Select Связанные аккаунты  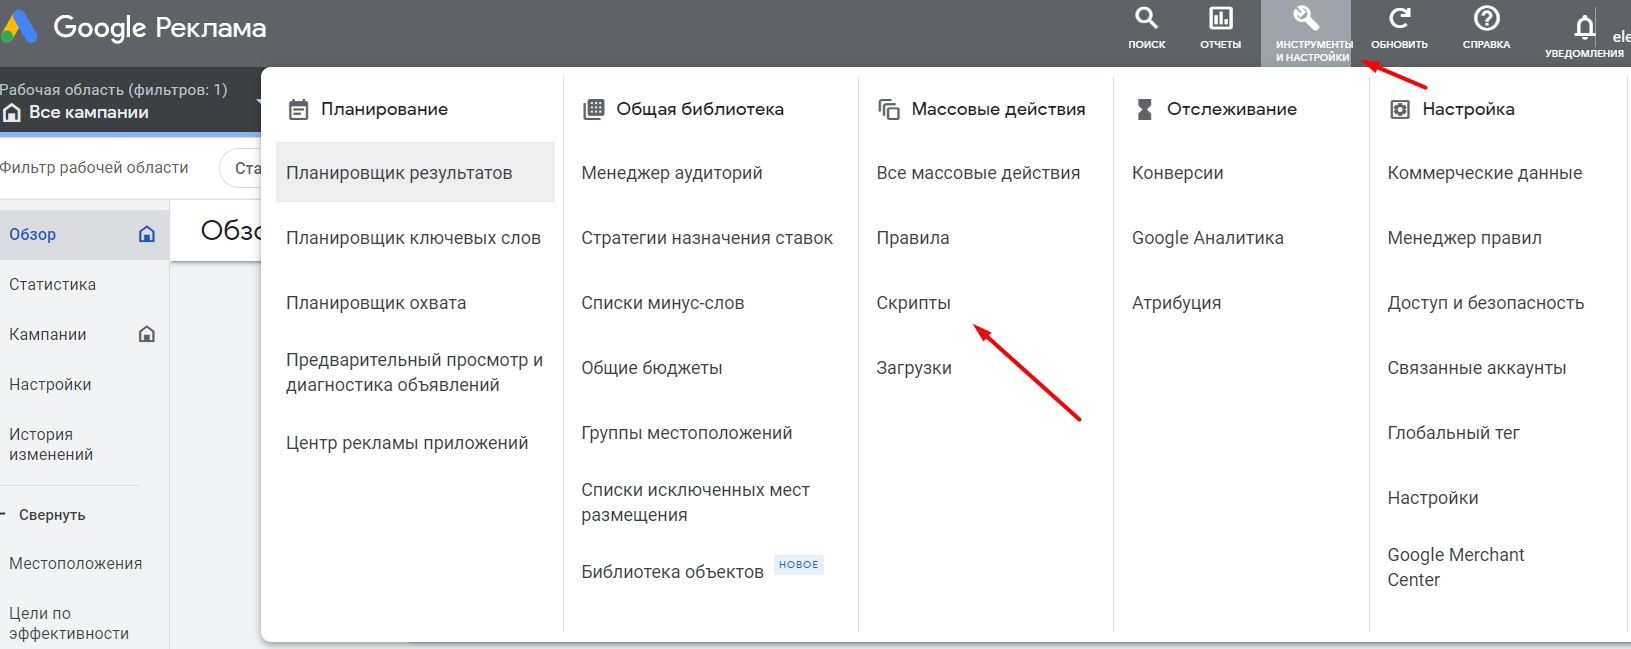tap(1477, 368)
